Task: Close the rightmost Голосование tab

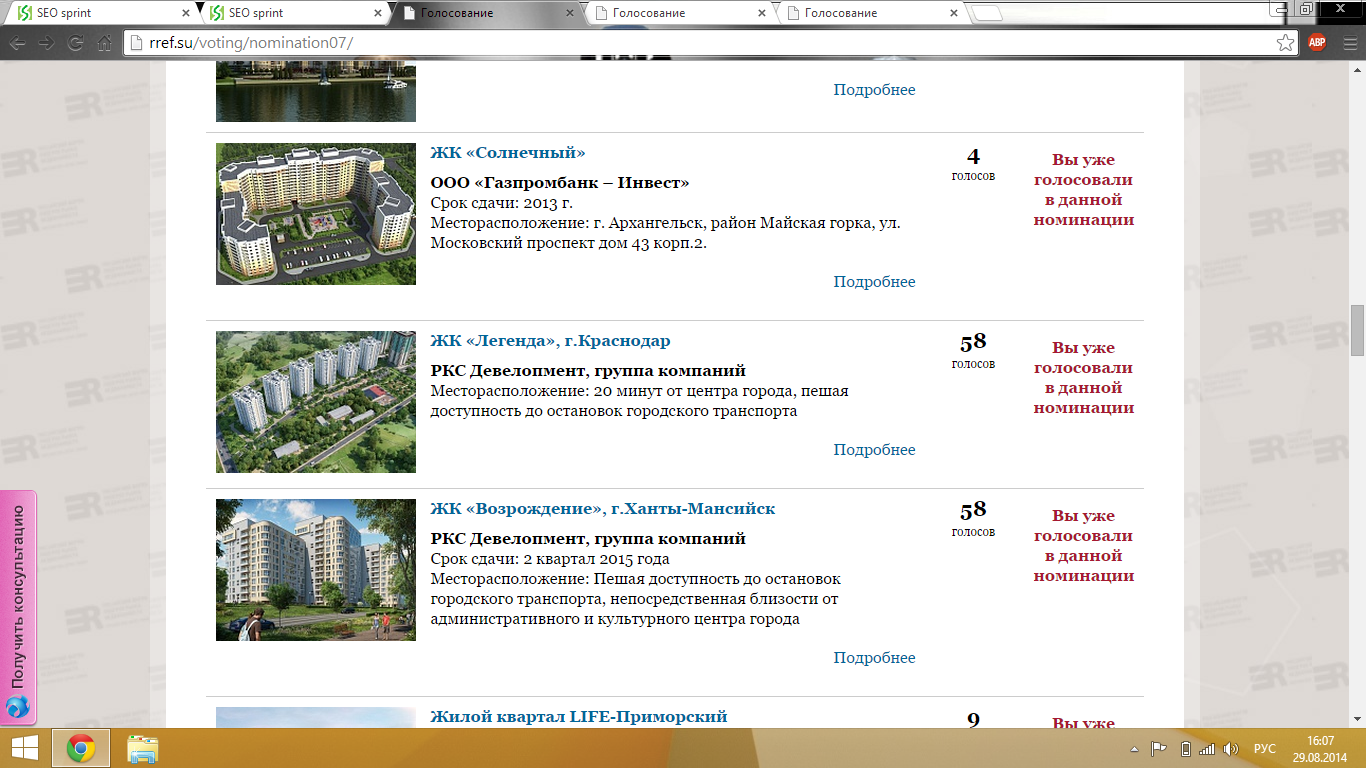Action: tap(954, 13)
